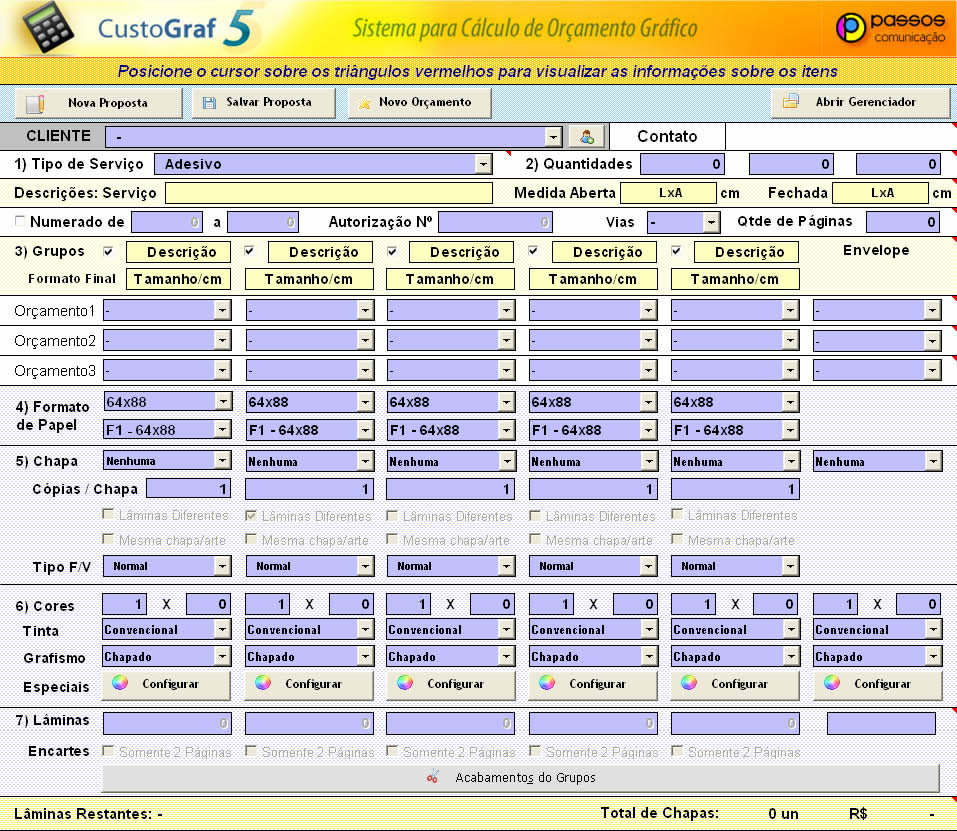Open first Grafismo Chapado dropdown
Viewport: 957px width, 831px height.
point(223,656)
